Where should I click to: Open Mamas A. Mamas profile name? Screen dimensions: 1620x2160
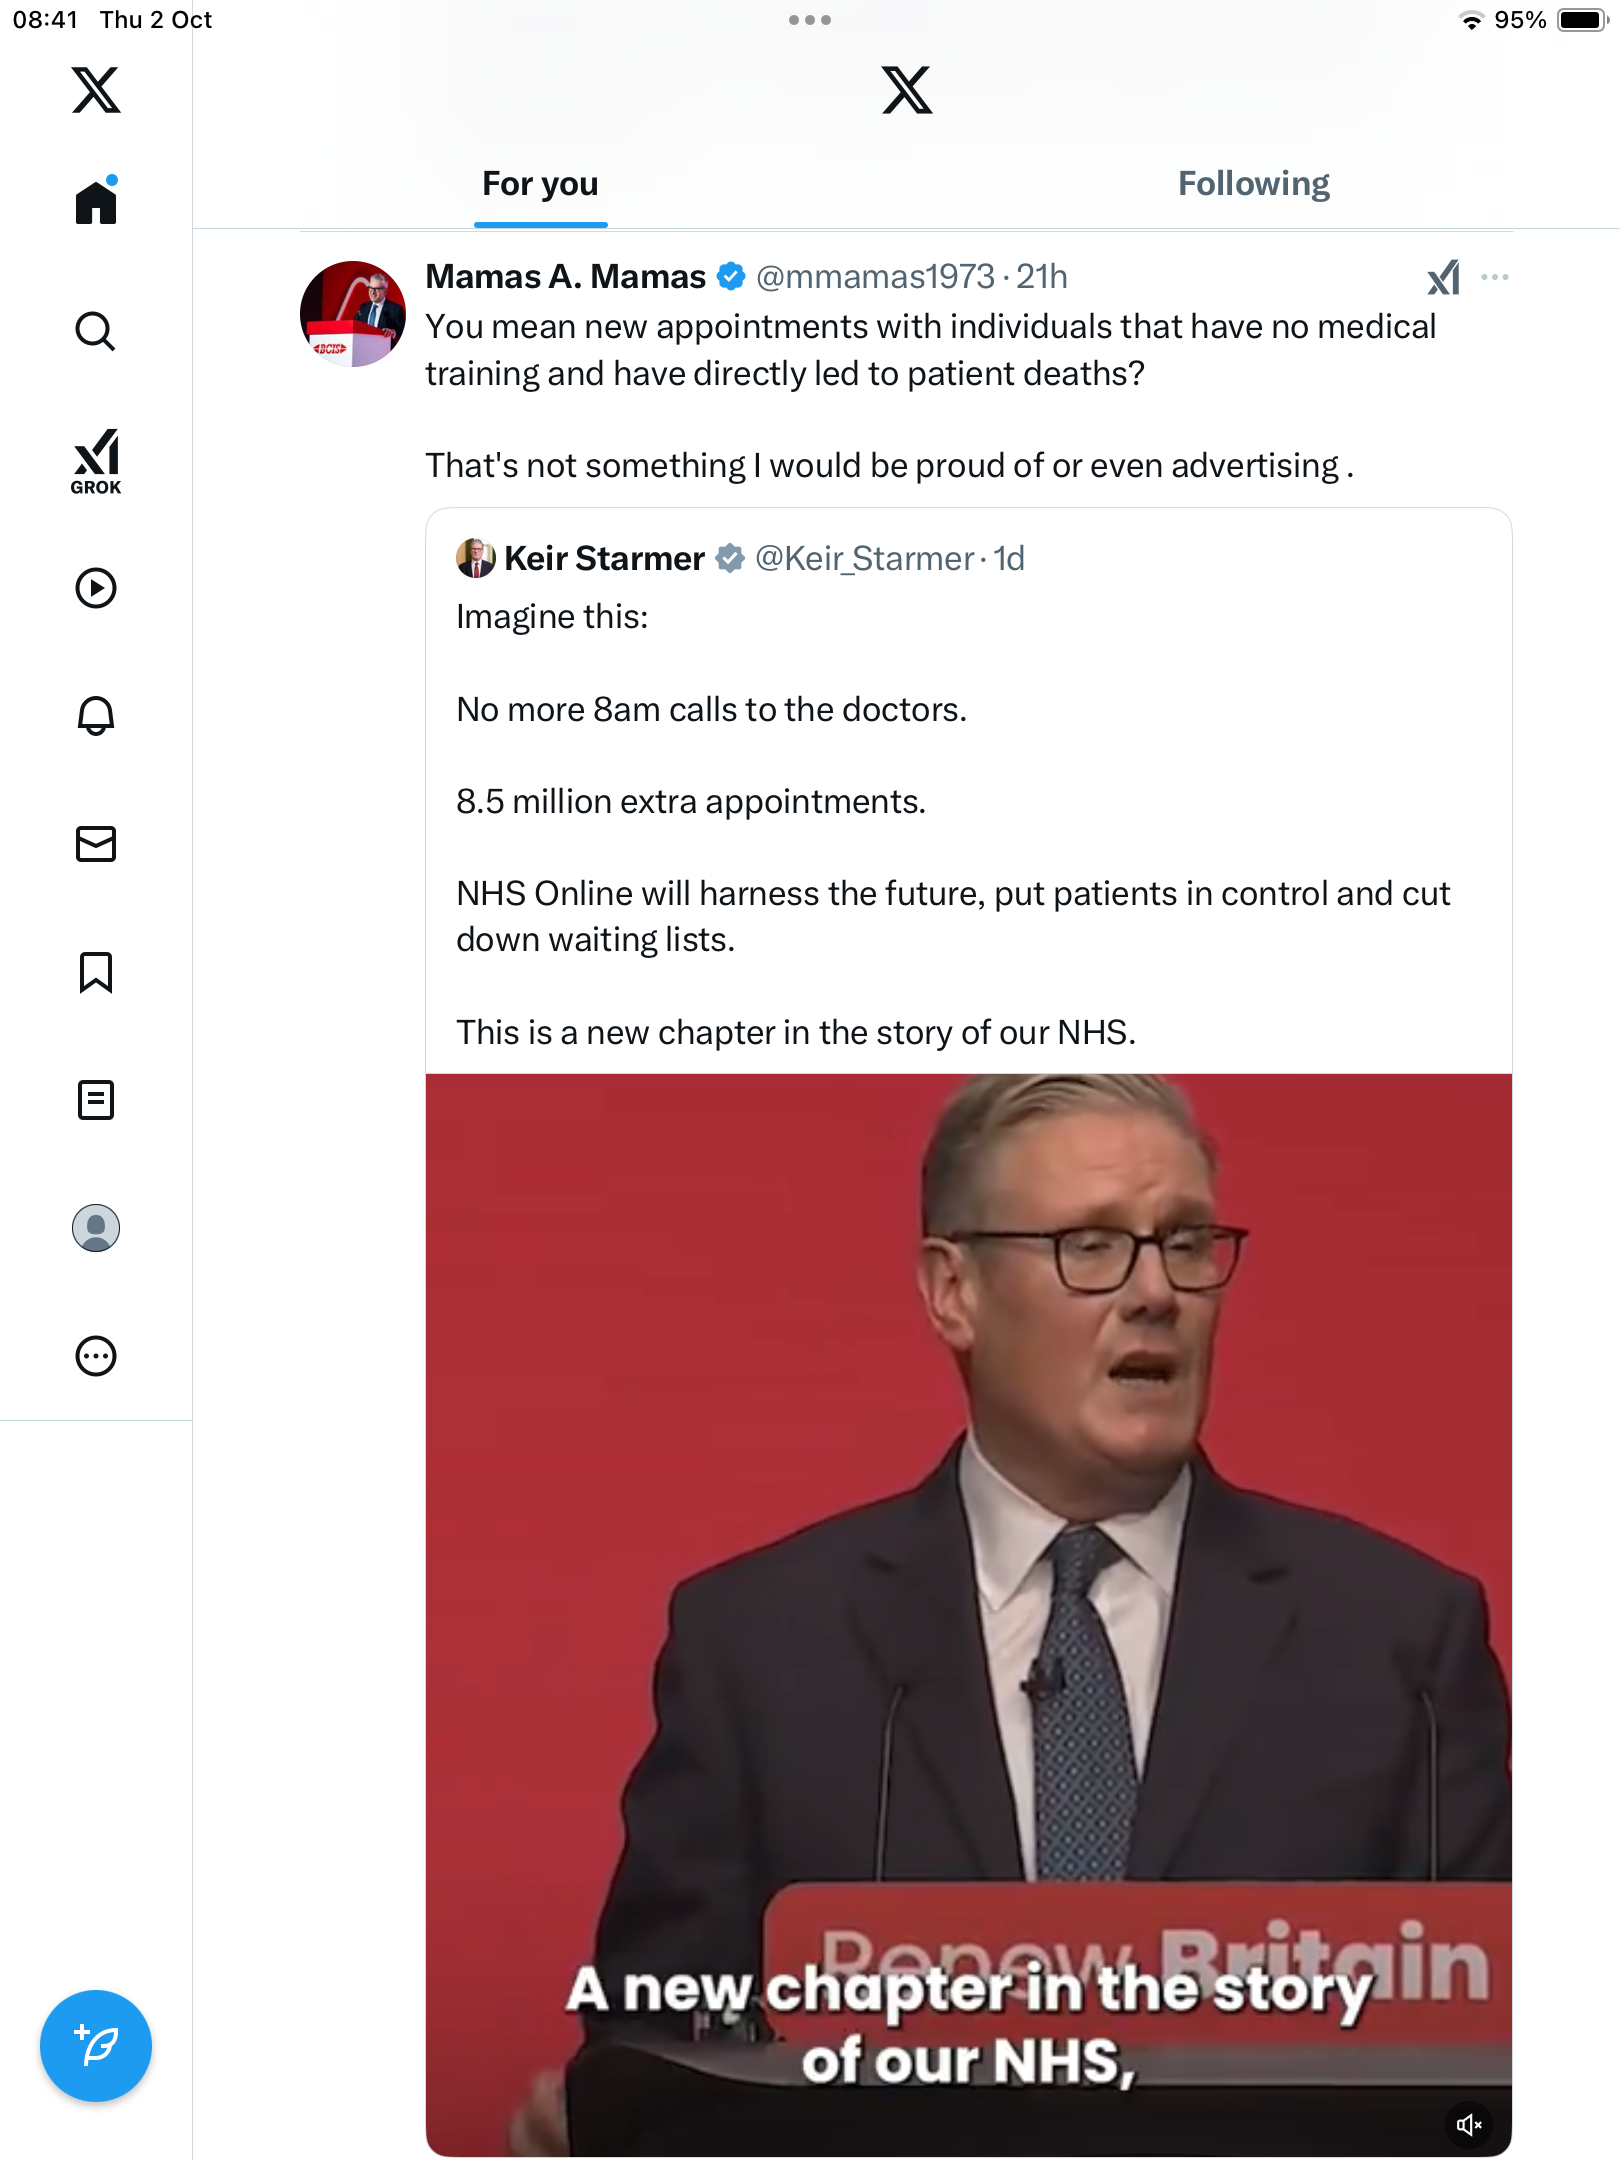(x=565, y=277)
